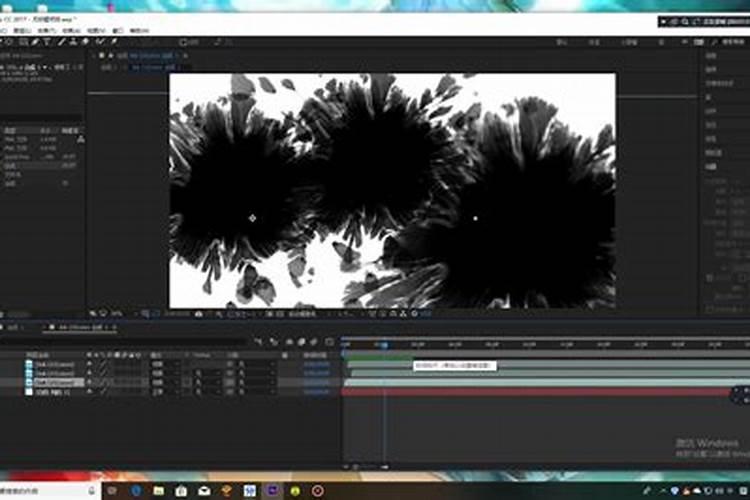The width and height of the screenshot is (750, 500).
Task: Open the track matte dropdown of the bottom solid layer
Action: click(207, 391)
